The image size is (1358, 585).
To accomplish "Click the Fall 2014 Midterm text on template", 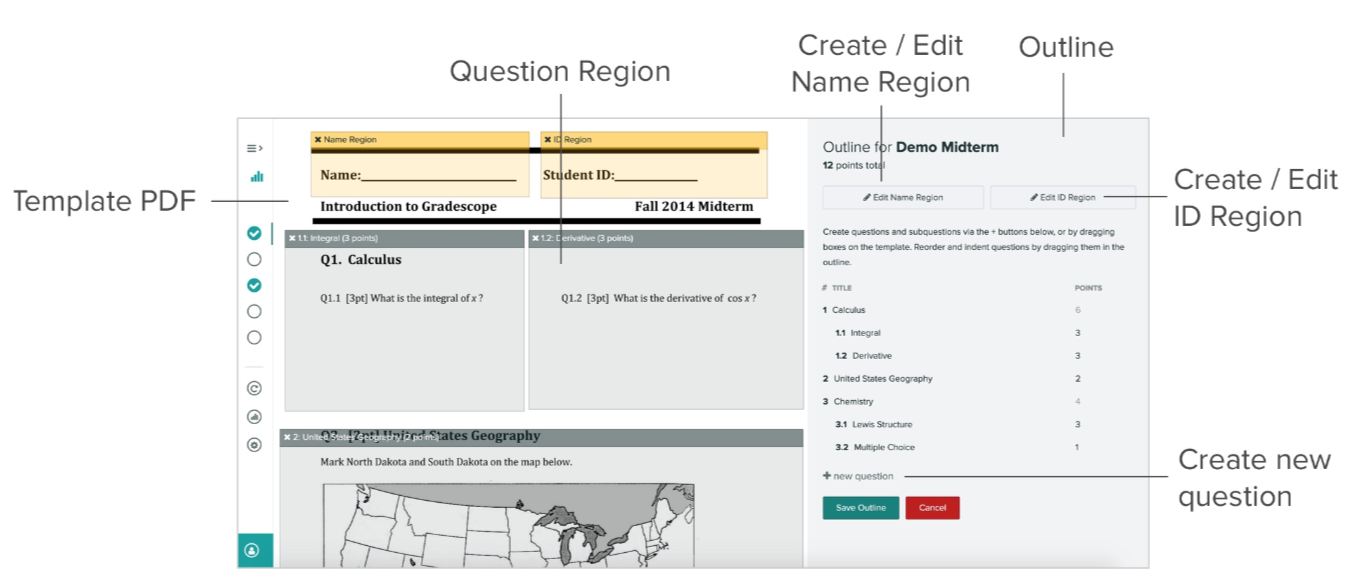I will pyautogui.click(x=694, y=207).
